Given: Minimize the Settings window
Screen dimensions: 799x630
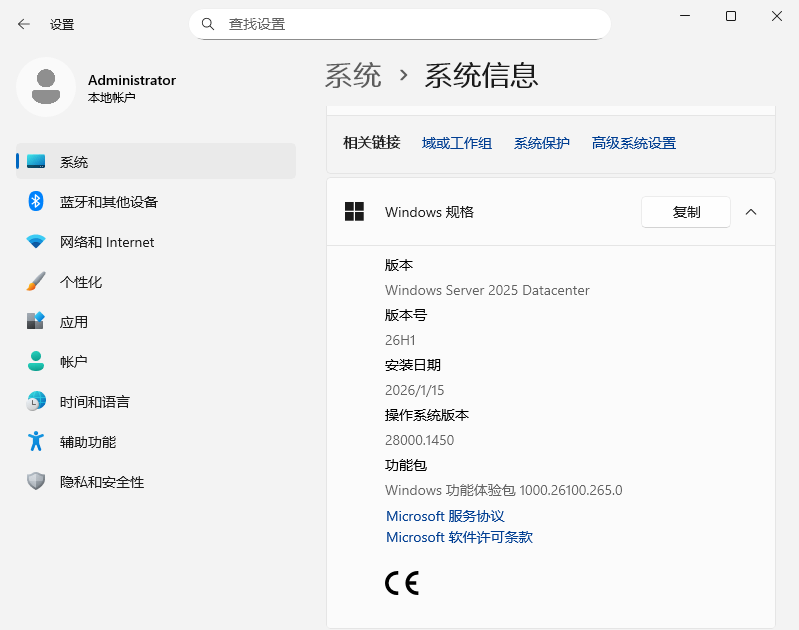Looking at the screenshot, I should [685, 16].
